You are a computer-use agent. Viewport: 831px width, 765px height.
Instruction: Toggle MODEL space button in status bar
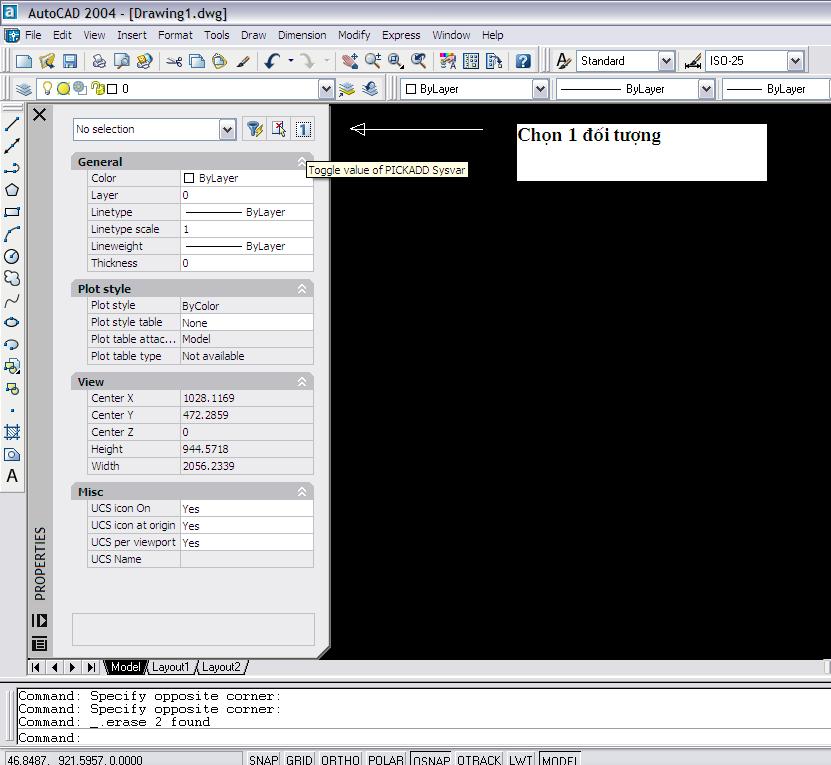click(560, 759)
